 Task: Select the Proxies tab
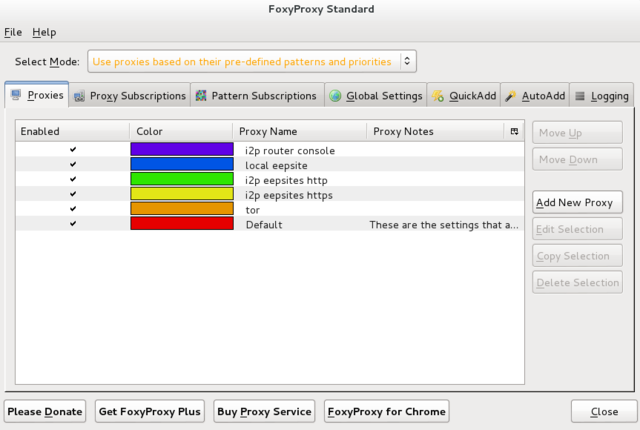click(37, 95)
